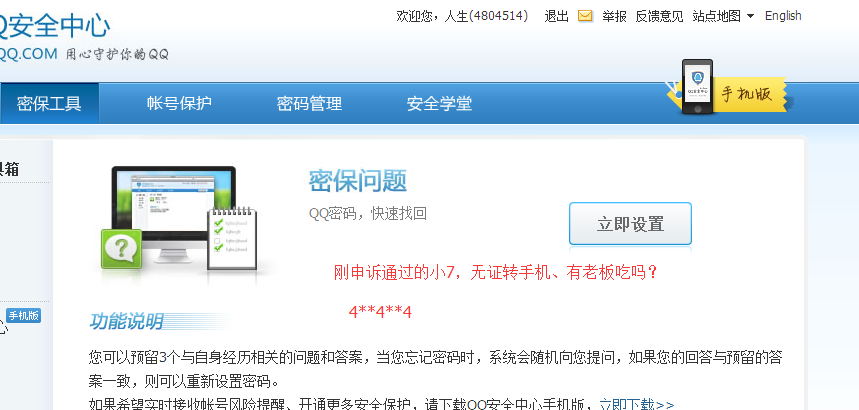Click the 密保问题 computer illustration
859x410 pixels.
(x=180, y=220)
